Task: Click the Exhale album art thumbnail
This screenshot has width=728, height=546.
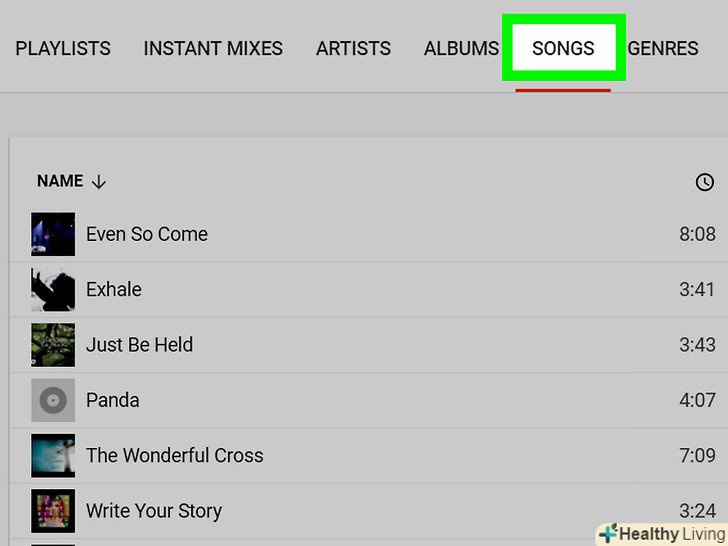Action: (53, 289)
